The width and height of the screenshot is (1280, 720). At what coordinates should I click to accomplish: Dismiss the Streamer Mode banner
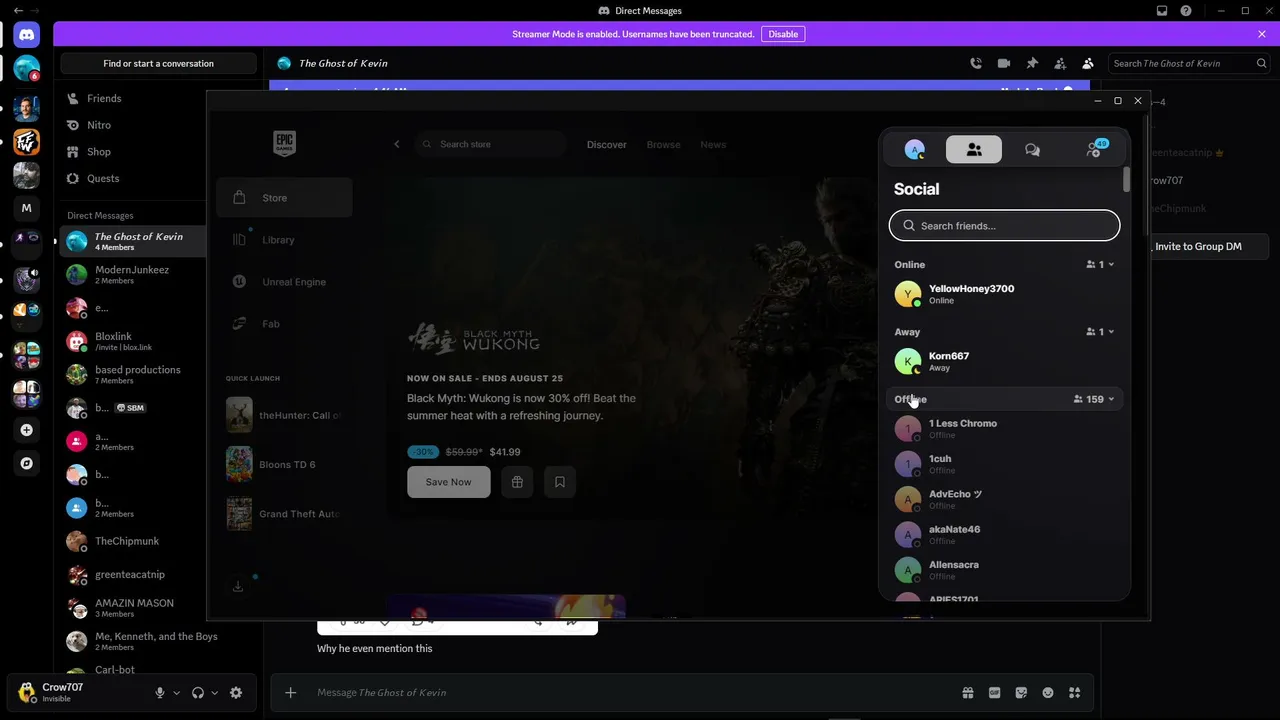1262,34
